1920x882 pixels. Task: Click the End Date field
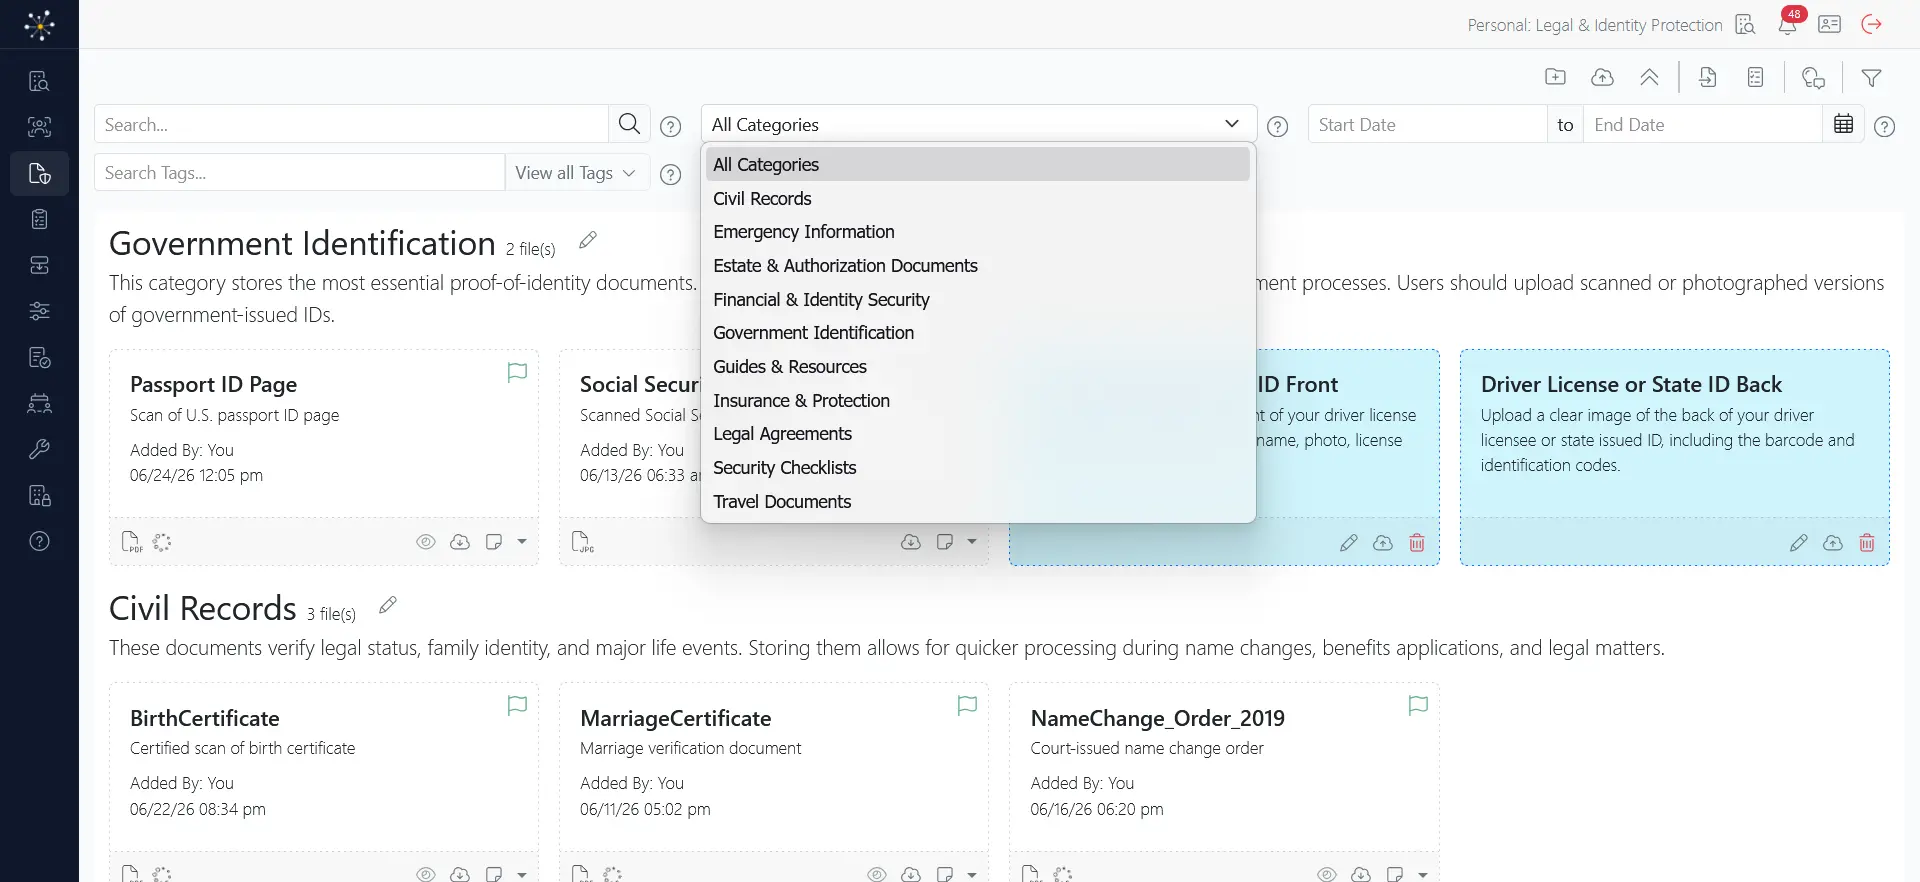(1703, 124)
